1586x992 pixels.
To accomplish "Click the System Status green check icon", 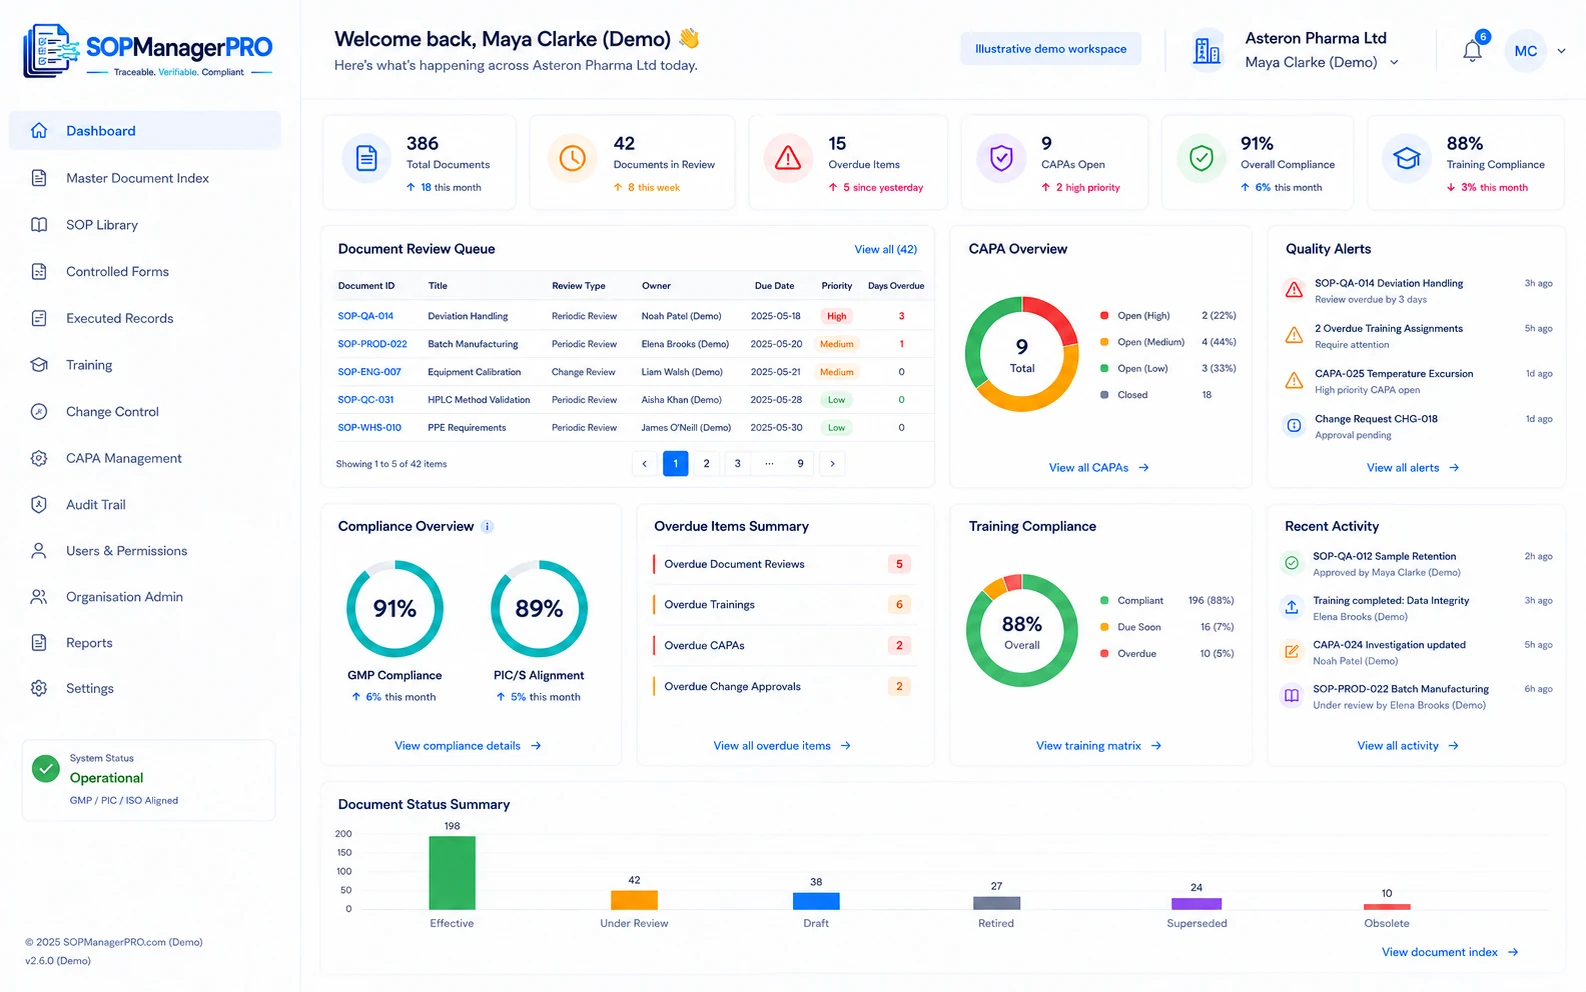I will pos(46,768).
